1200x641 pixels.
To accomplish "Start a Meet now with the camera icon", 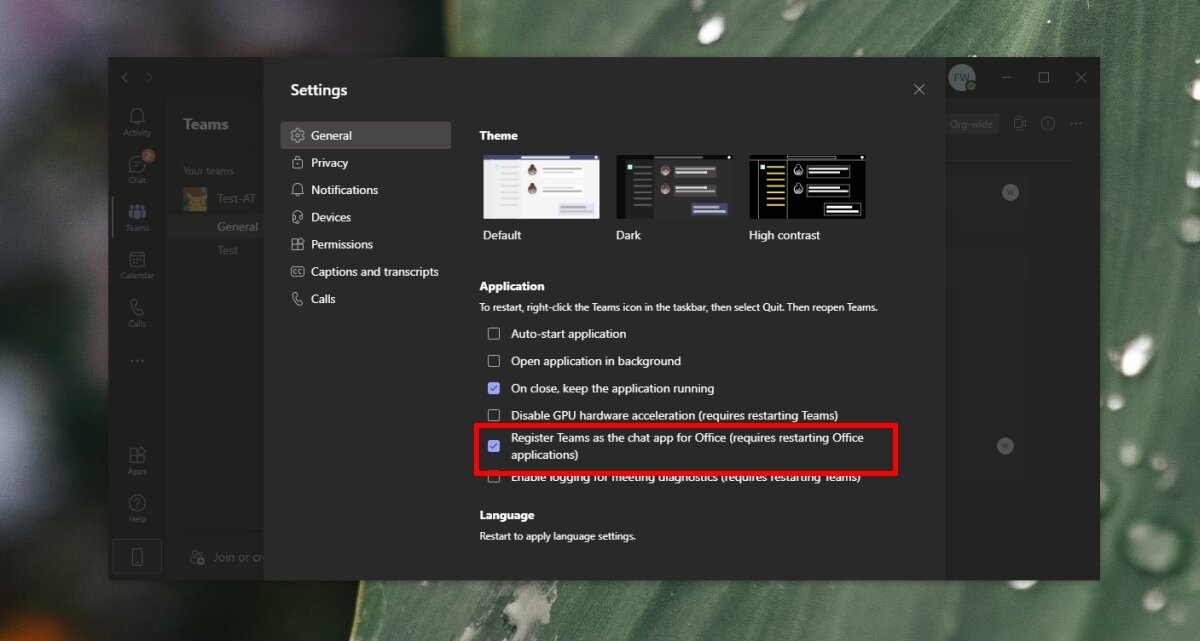I will [x=1019, y=123].
